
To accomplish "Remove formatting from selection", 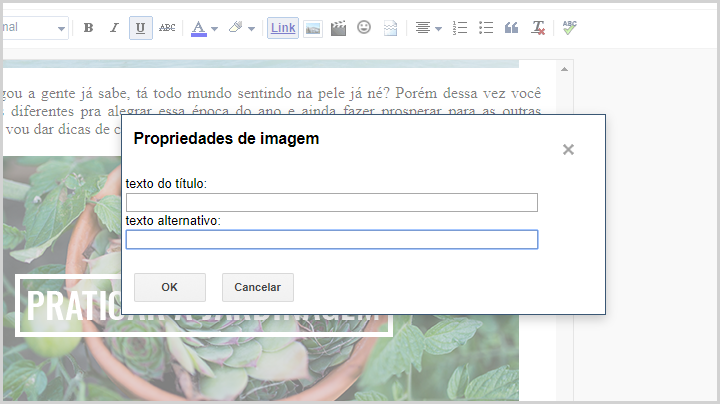I will tap(538, 28).
